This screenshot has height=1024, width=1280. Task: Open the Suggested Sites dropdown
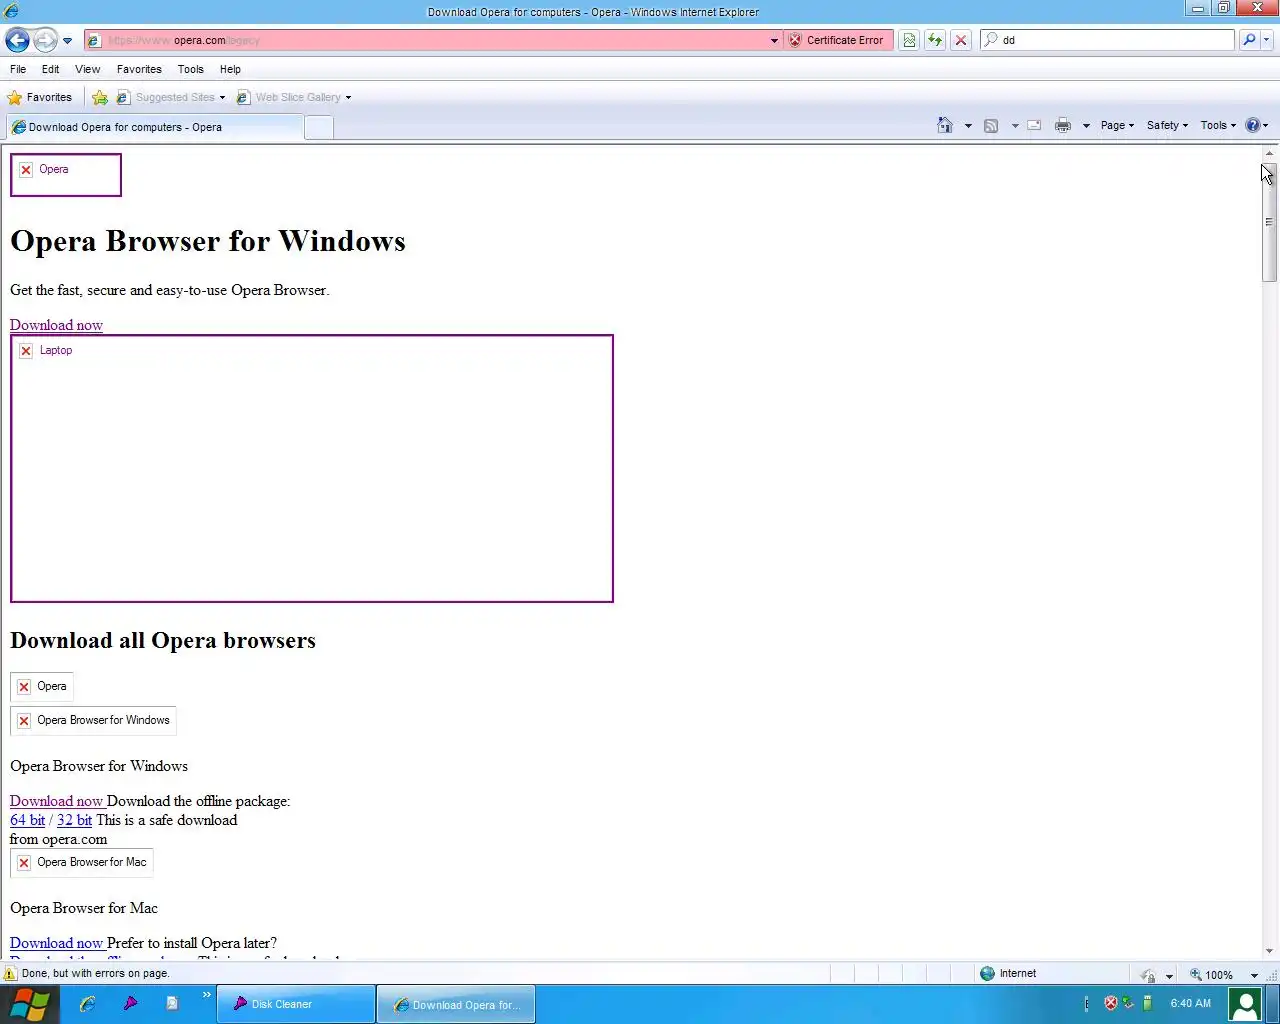pyautogui.click(x=171, y=97)
